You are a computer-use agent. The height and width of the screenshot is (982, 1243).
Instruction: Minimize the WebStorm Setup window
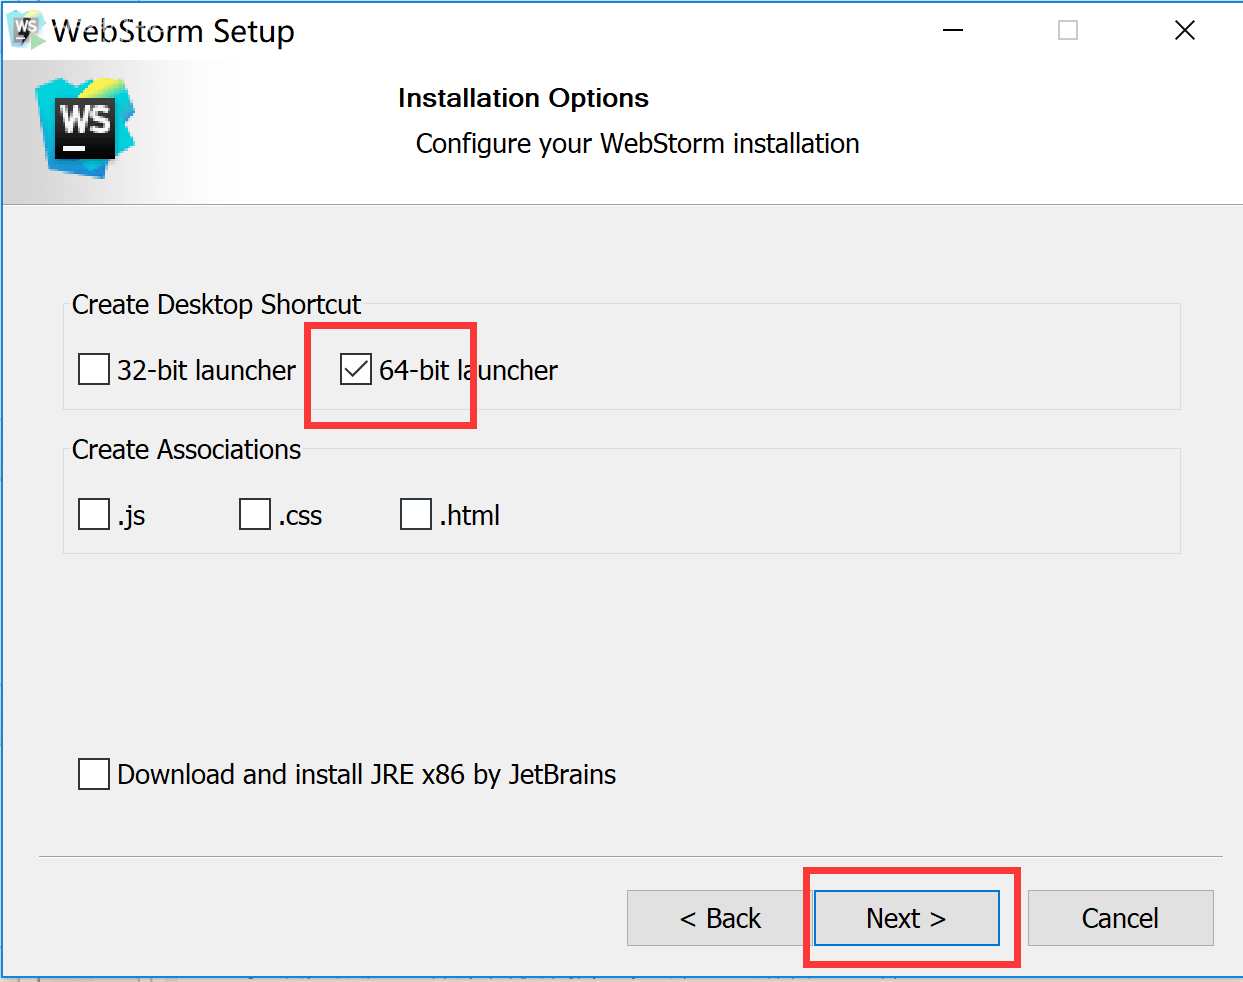tap(953, 30)
